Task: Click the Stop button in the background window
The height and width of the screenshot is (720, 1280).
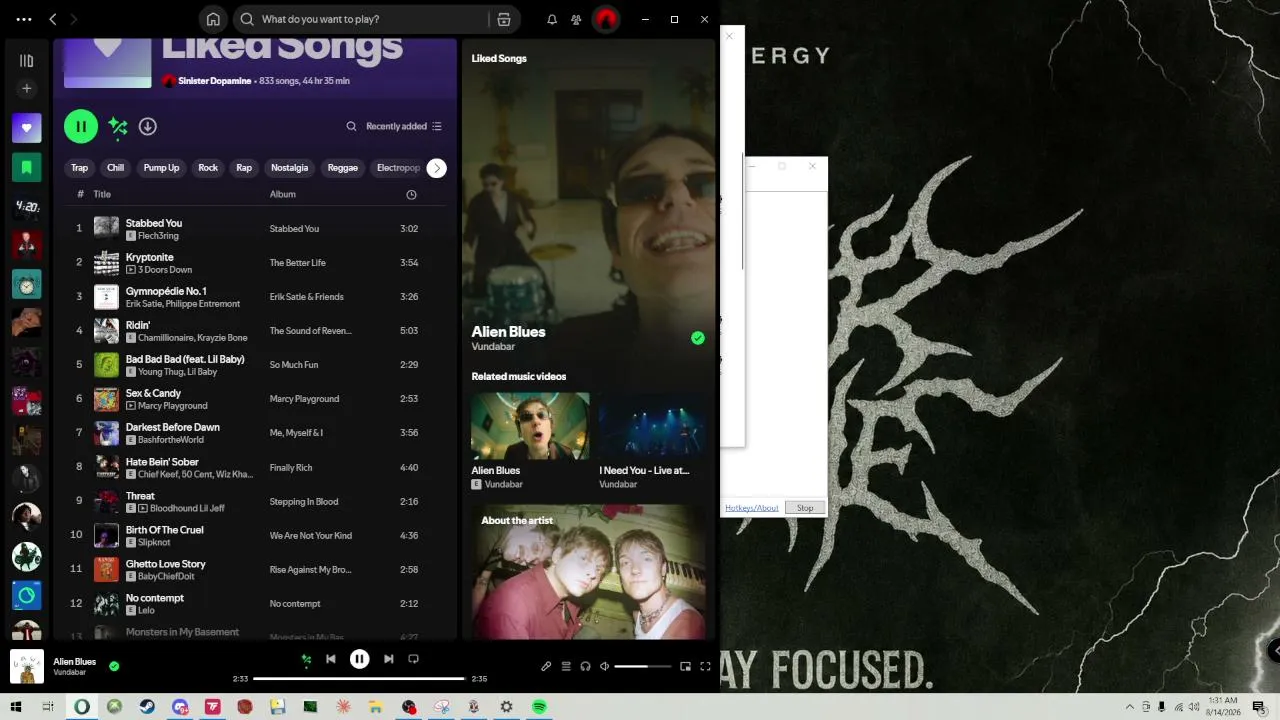Action: 805,508
